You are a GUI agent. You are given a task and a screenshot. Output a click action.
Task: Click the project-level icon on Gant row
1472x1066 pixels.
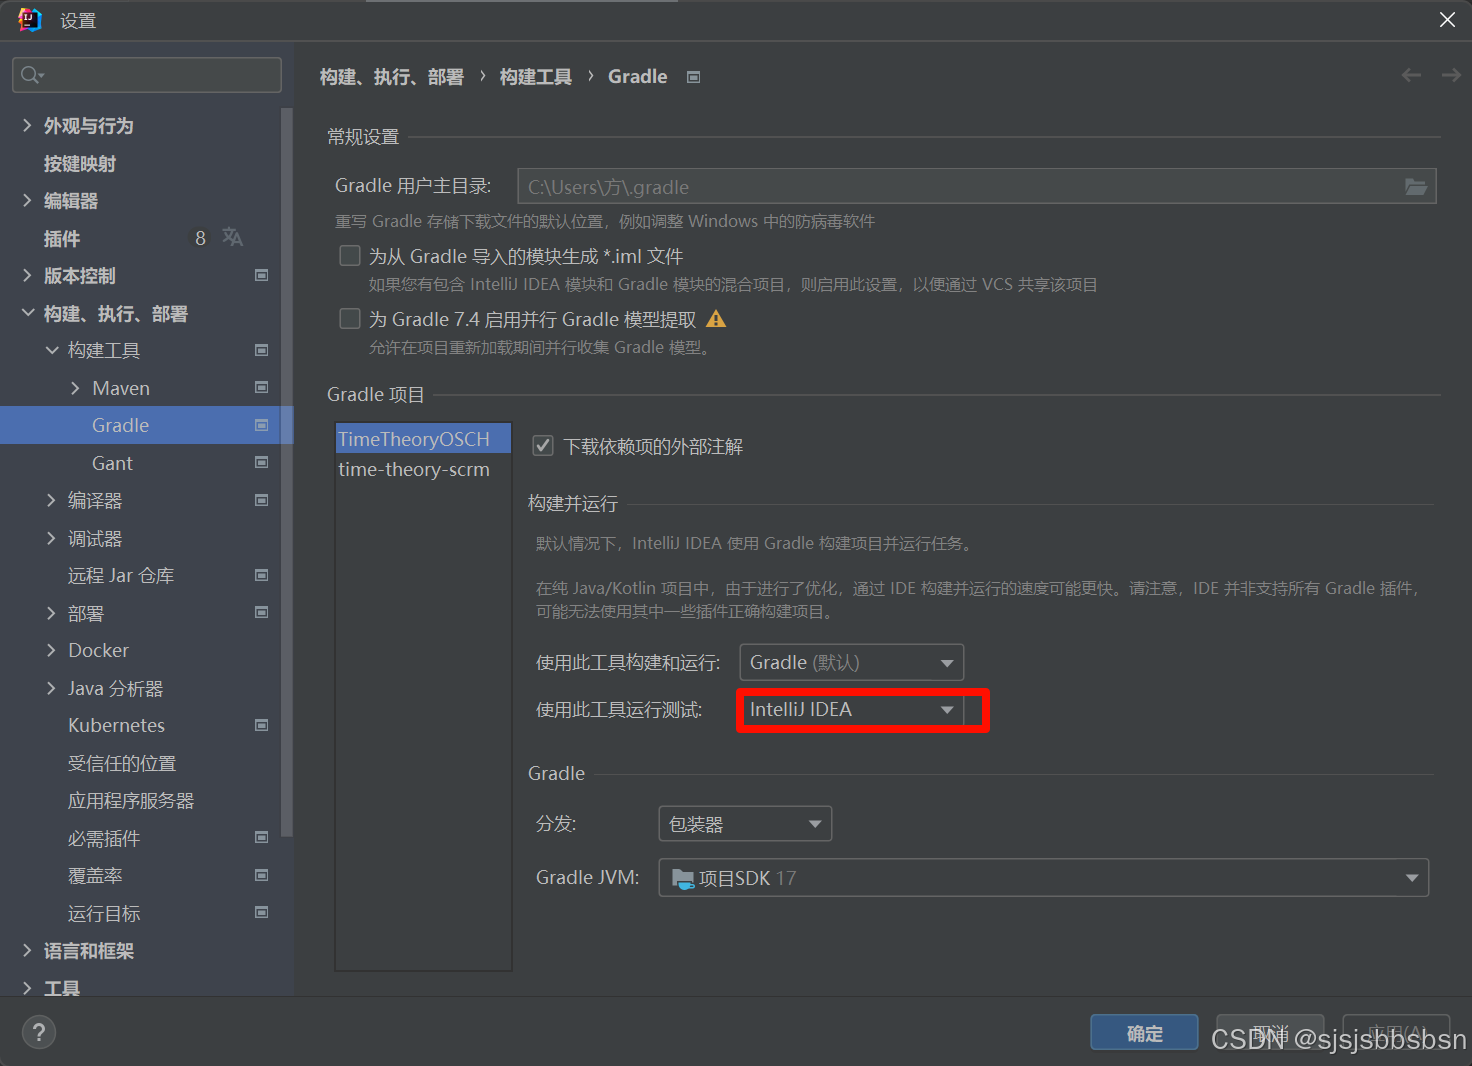(x=262, y=462)
